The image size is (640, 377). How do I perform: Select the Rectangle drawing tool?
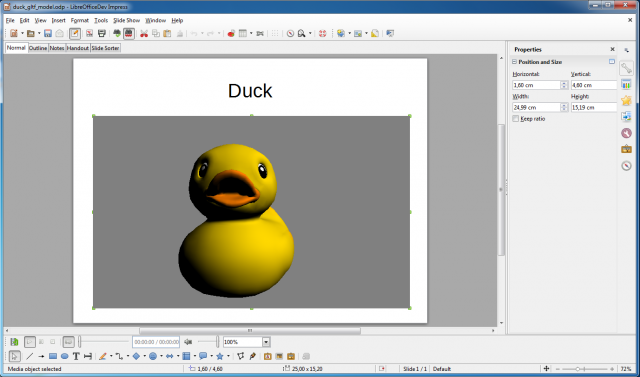pos(53,356)
